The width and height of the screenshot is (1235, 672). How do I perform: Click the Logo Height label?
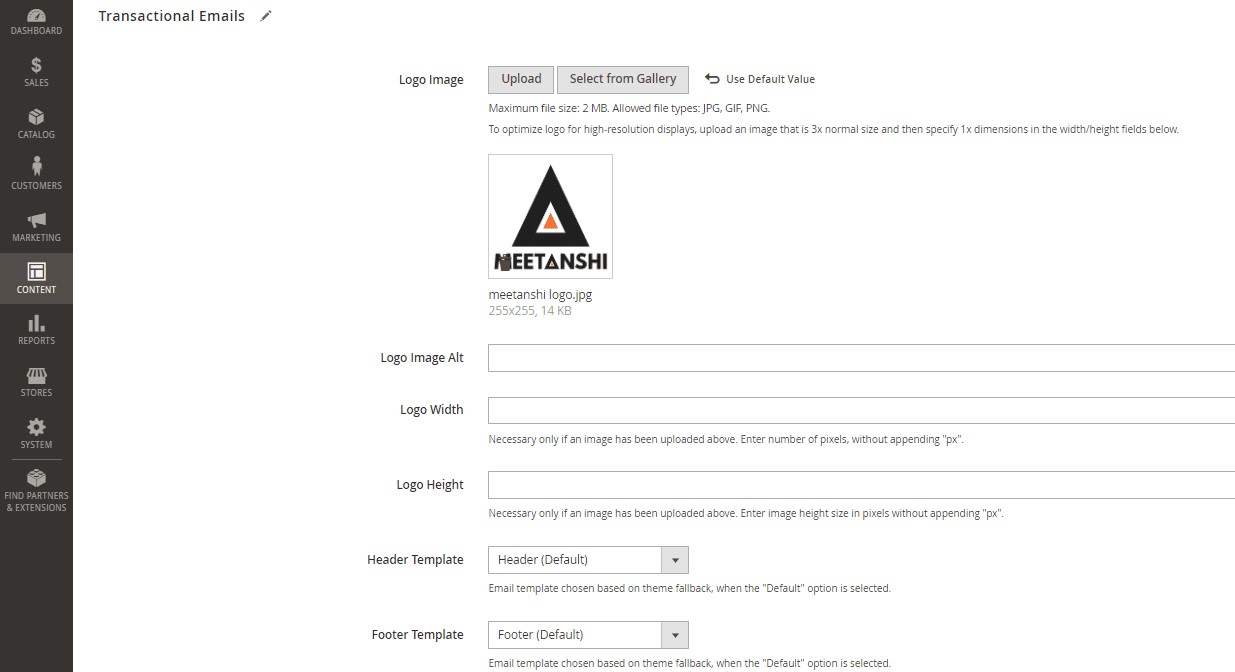tap(430, 485)
